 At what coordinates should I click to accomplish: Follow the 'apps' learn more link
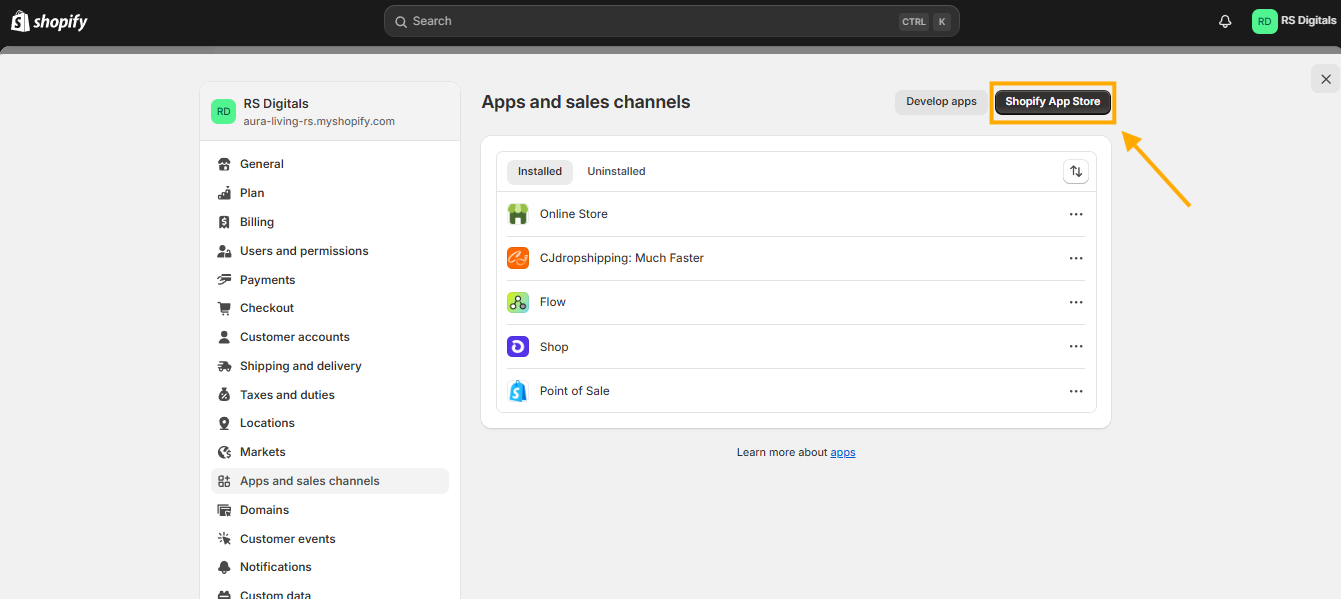[x=843, y=453]
